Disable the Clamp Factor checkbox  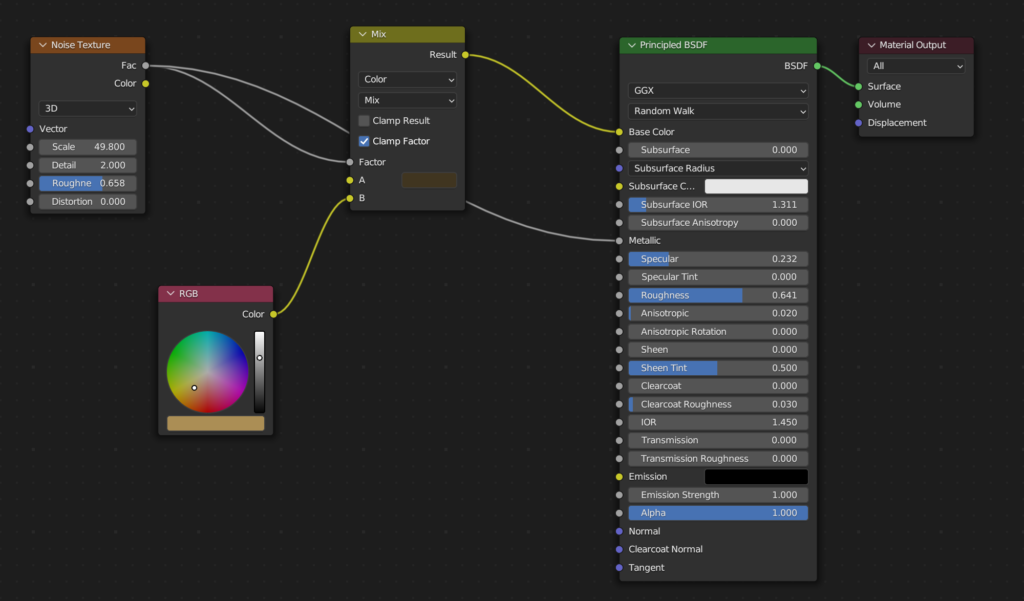(364, 141)
